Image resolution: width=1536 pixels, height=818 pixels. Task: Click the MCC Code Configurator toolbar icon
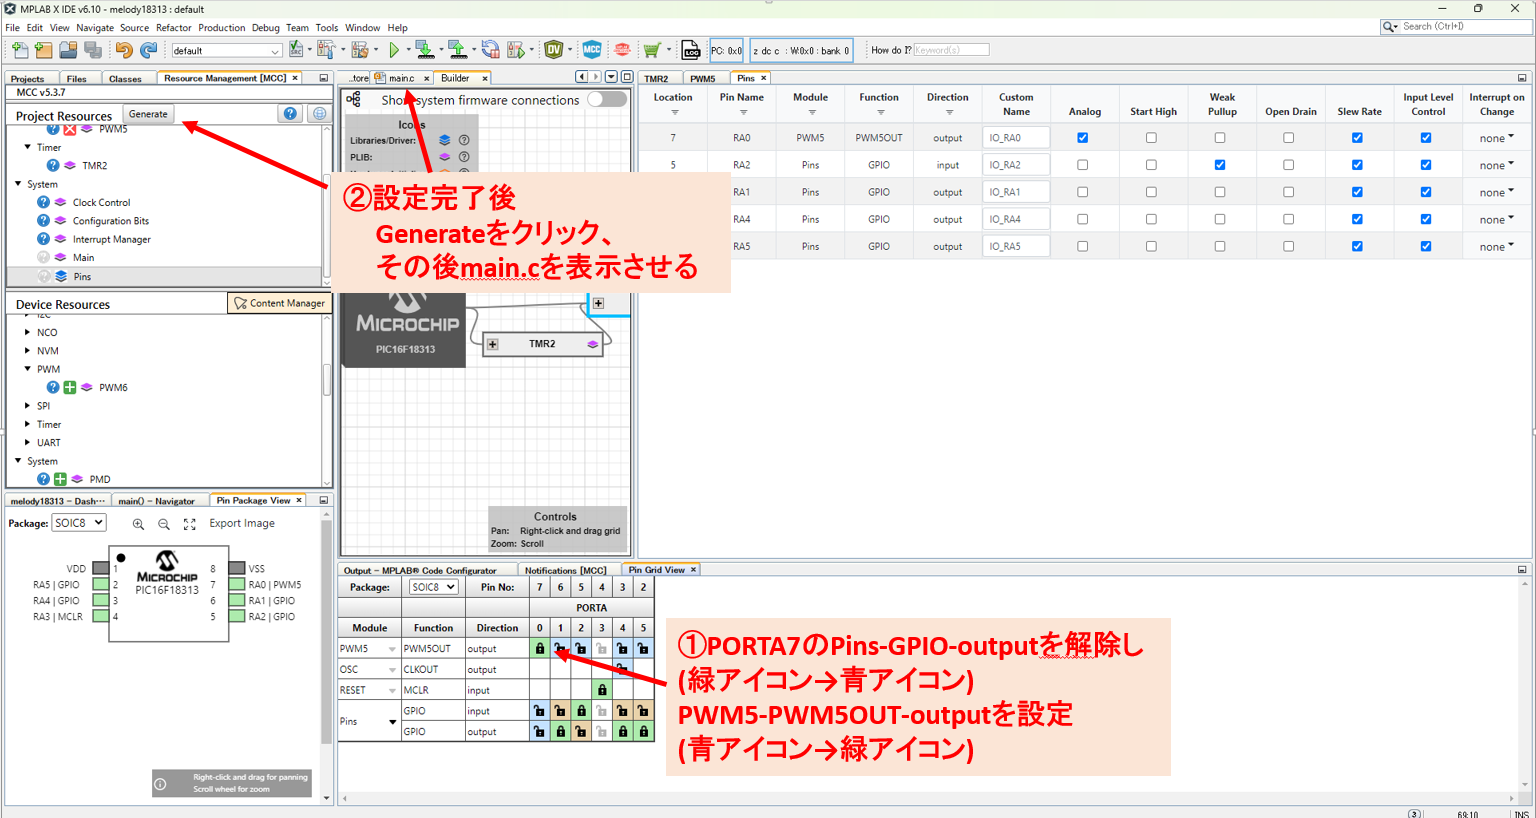point(592,49)
